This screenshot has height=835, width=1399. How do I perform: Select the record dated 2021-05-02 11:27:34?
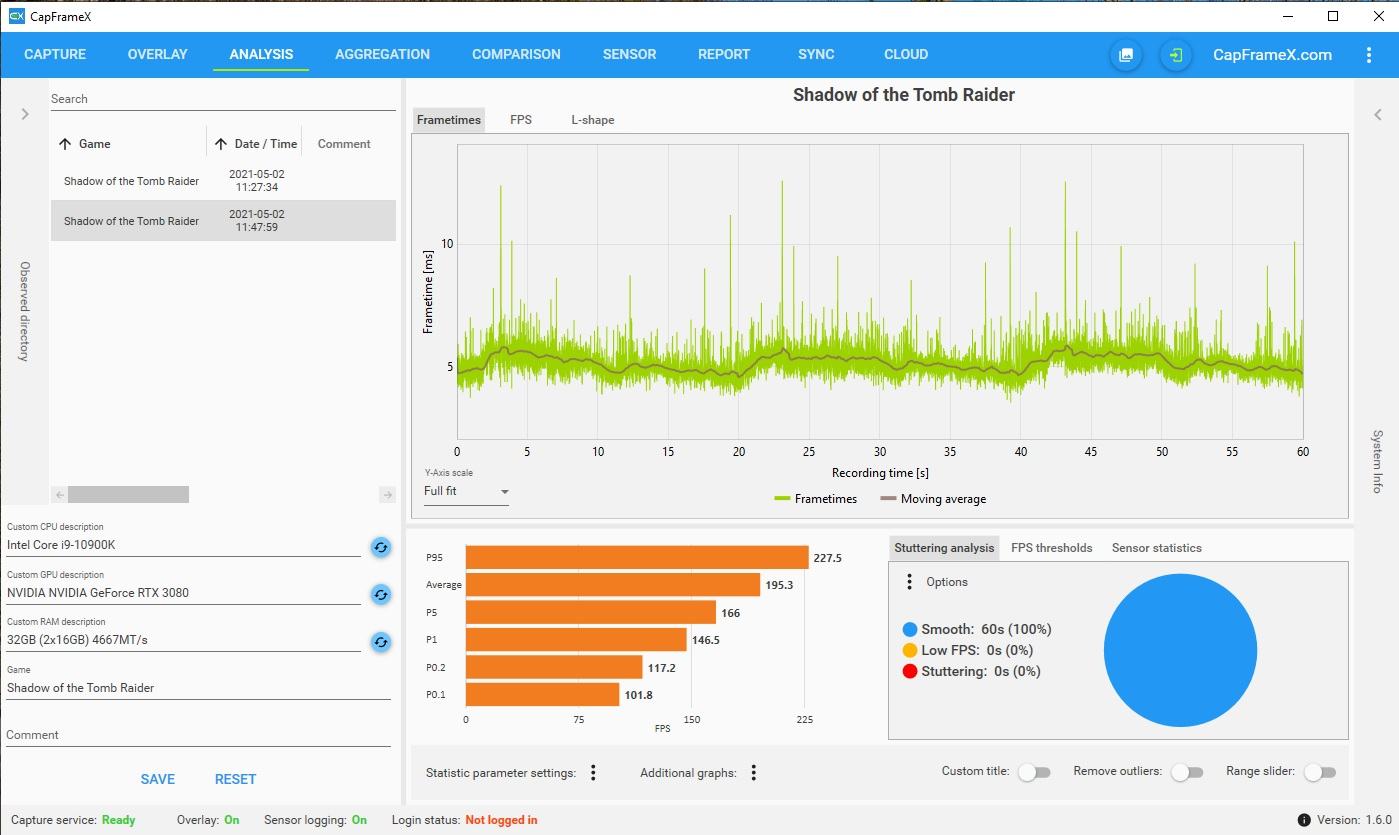(x=224, y=181)
